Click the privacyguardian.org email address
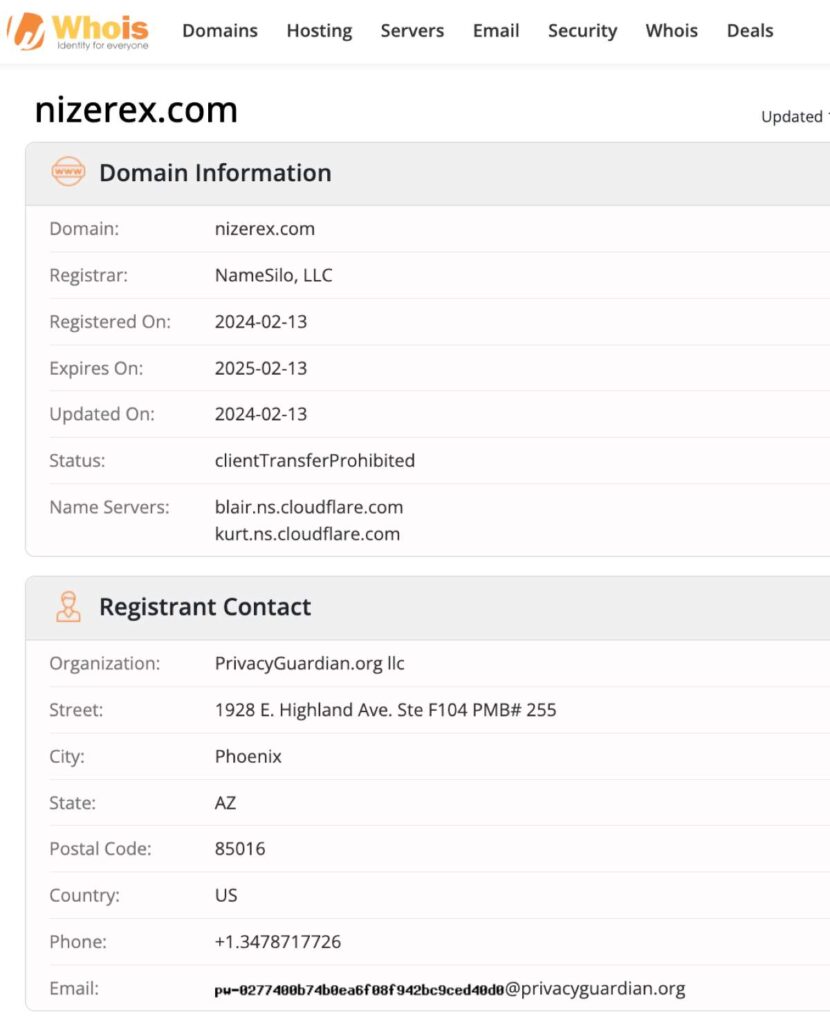 coord(450,988)
